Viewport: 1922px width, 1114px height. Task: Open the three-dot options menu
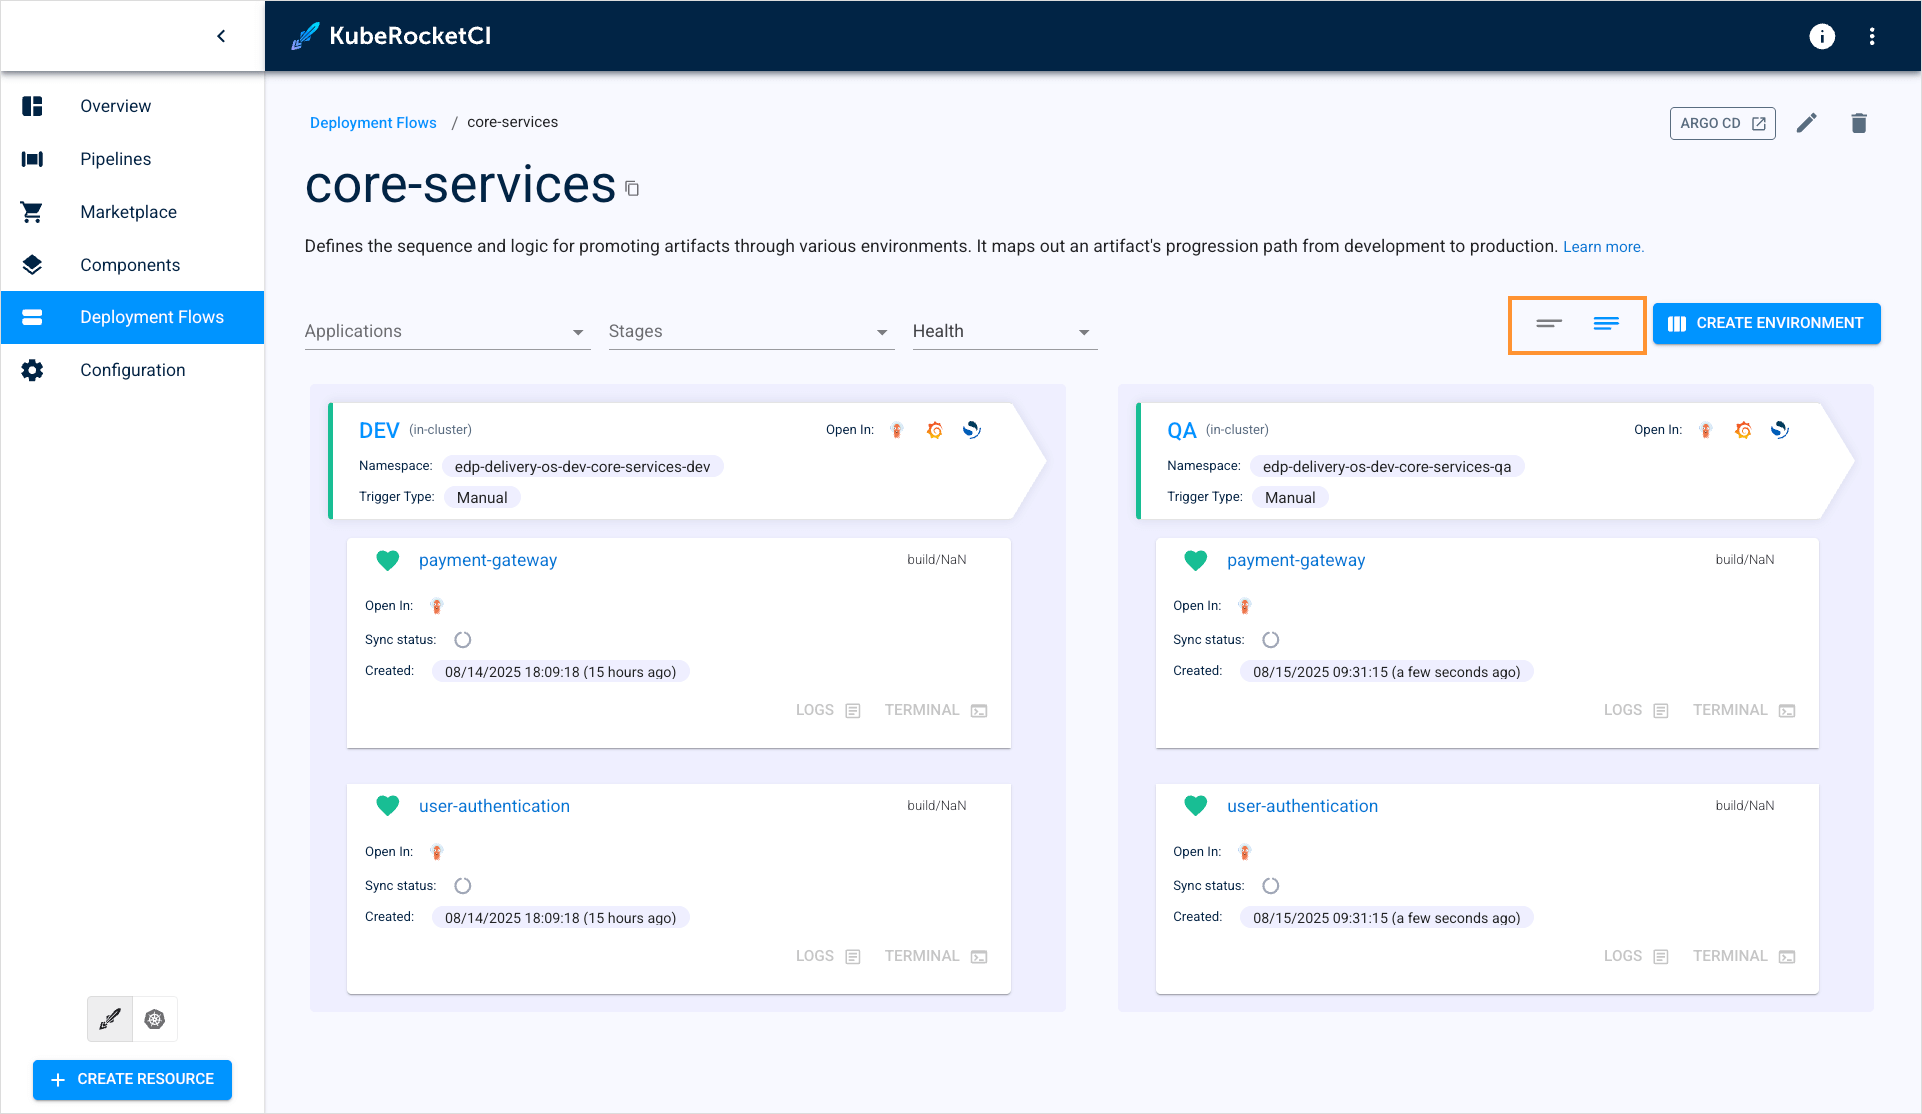tap(1871, 36)
